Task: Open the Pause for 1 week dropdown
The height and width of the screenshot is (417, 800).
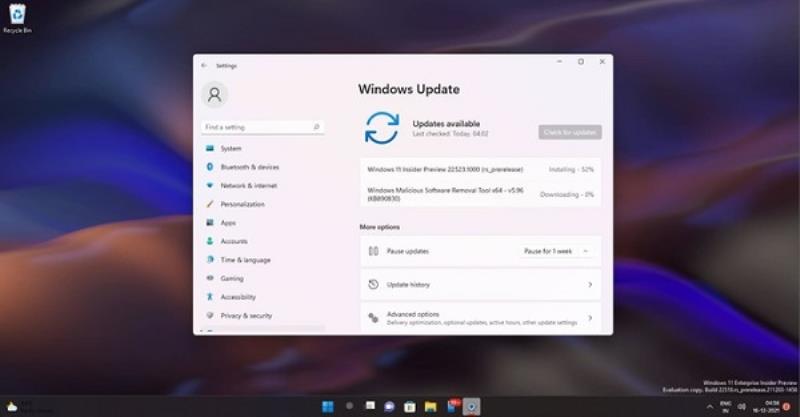Action: click(556, 251)
